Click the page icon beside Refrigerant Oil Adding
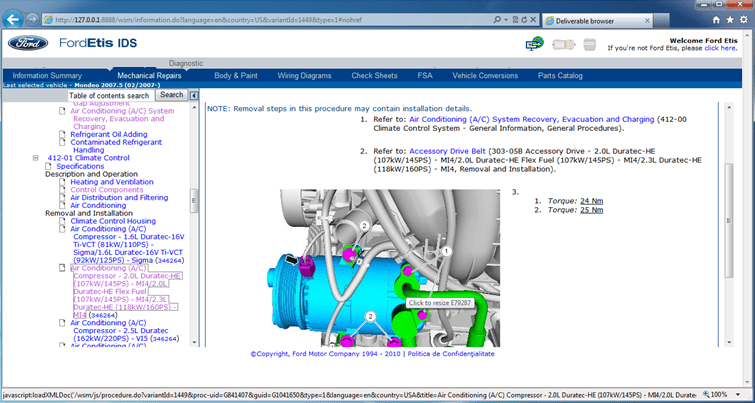 pos(62,134)
